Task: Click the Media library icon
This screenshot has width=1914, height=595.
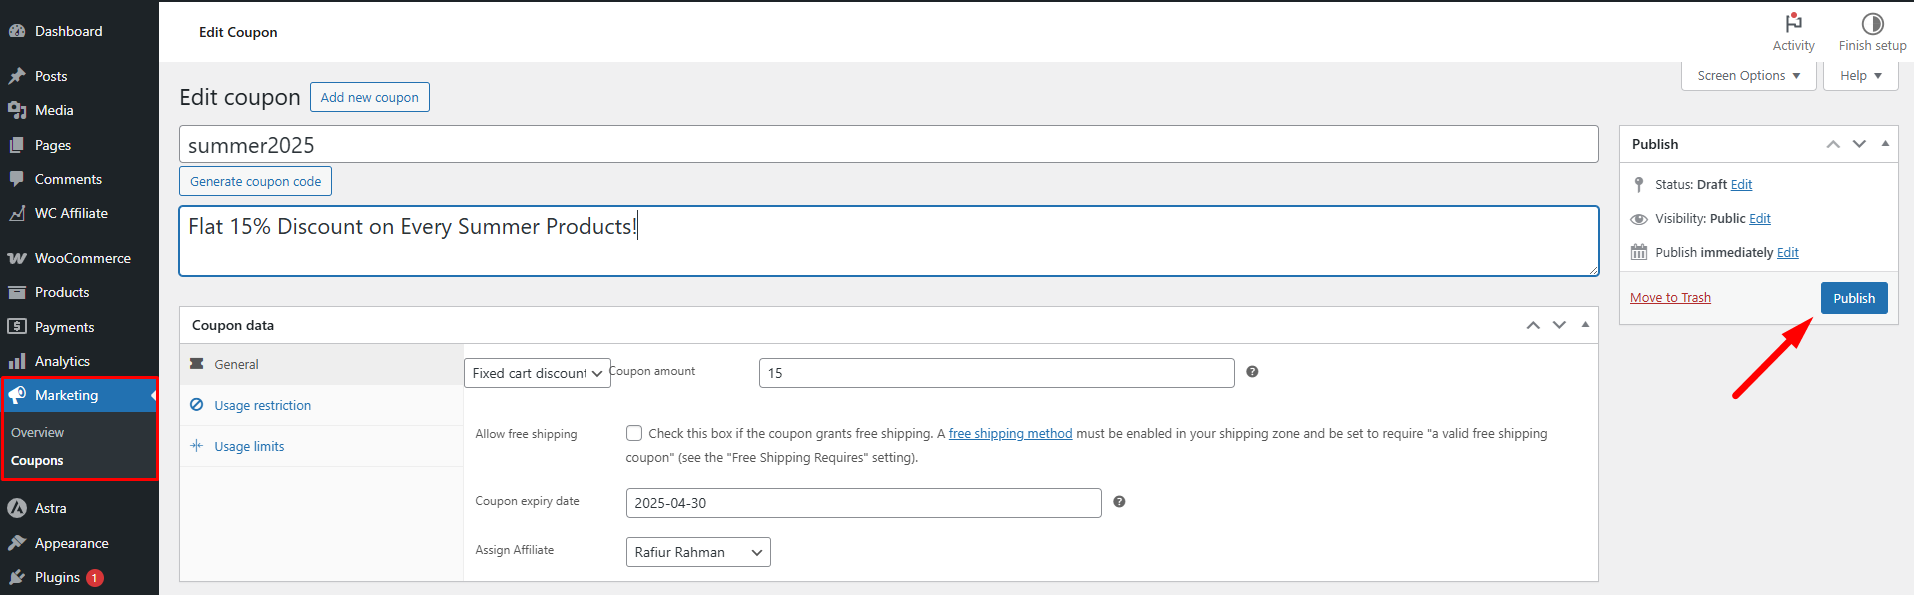Action: tap(17, 110)
